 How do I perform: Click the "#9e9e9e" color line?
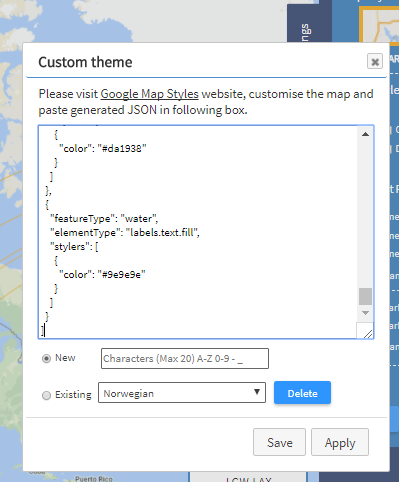pos(102,274)
